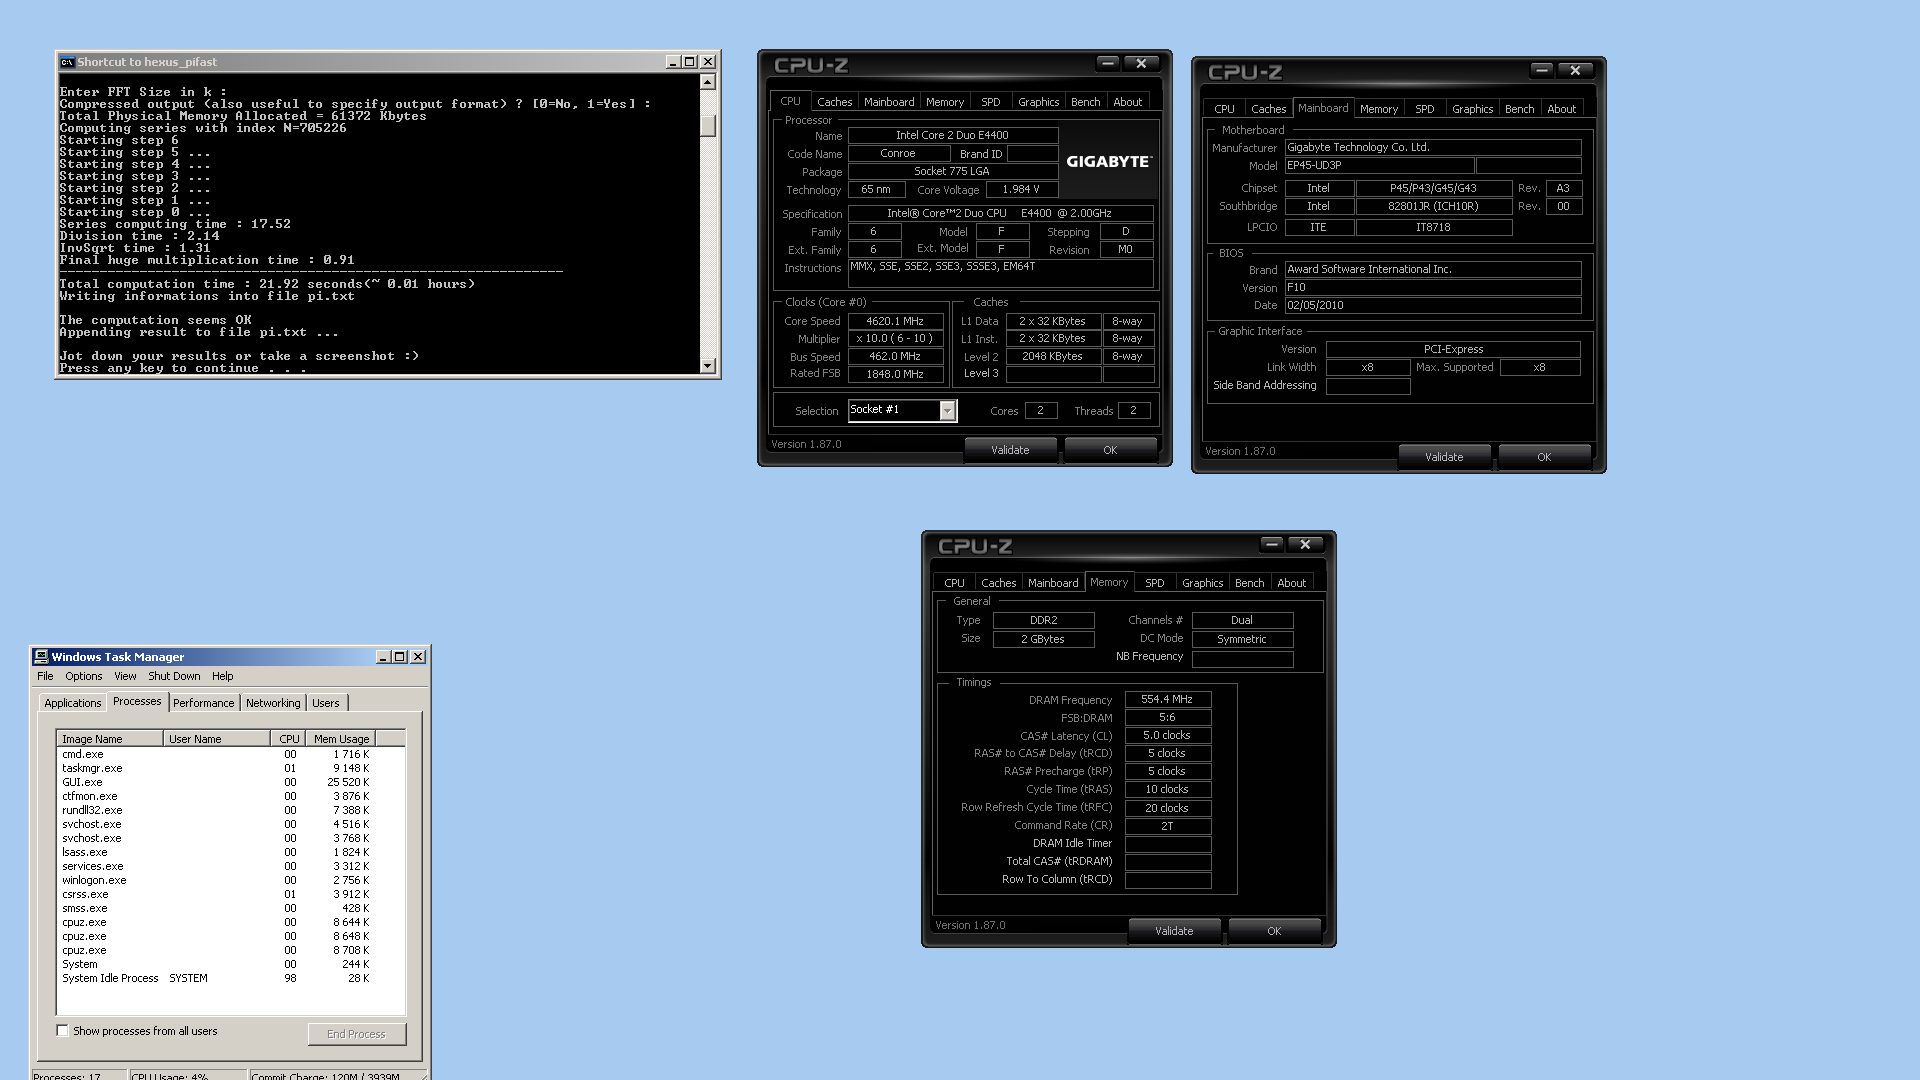Image resolution: width=1920 pixels, height=1080 pixels.
Task: Open Memory tab in CPU-Z Mainboard window
Action: tap(1378, 109)
